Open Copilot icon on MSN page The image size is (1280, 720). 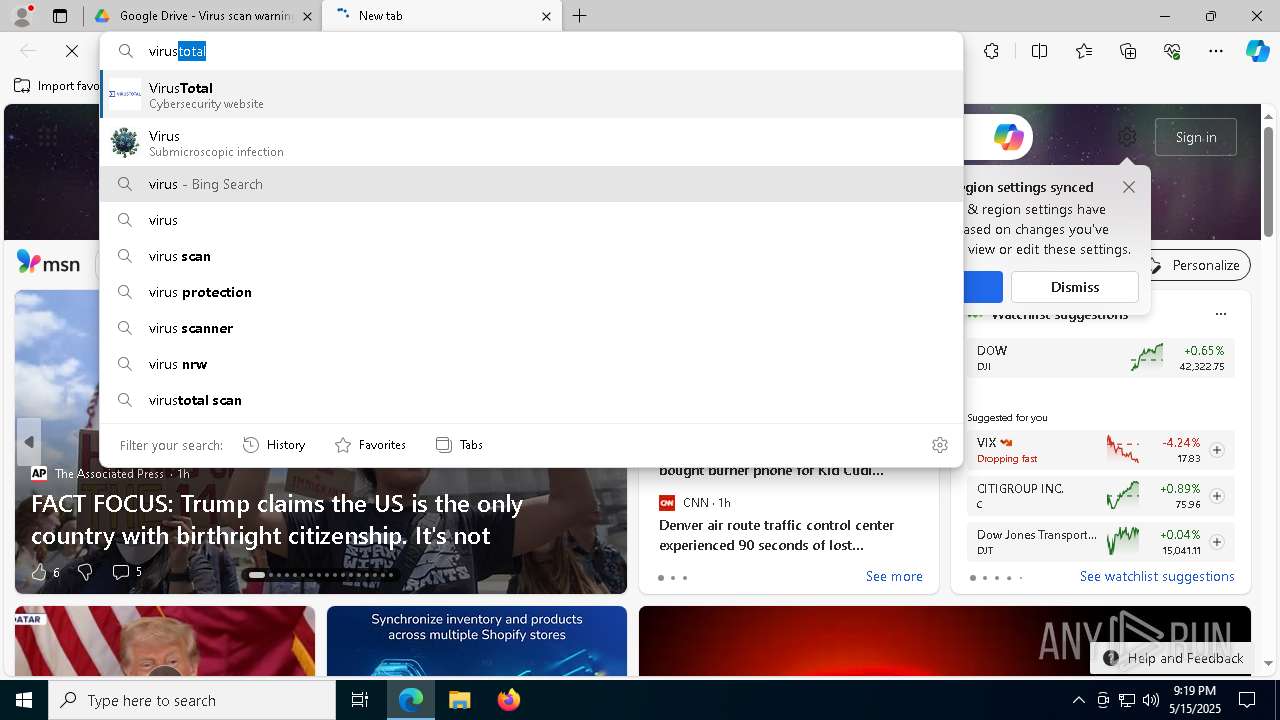coord(1008,137)
